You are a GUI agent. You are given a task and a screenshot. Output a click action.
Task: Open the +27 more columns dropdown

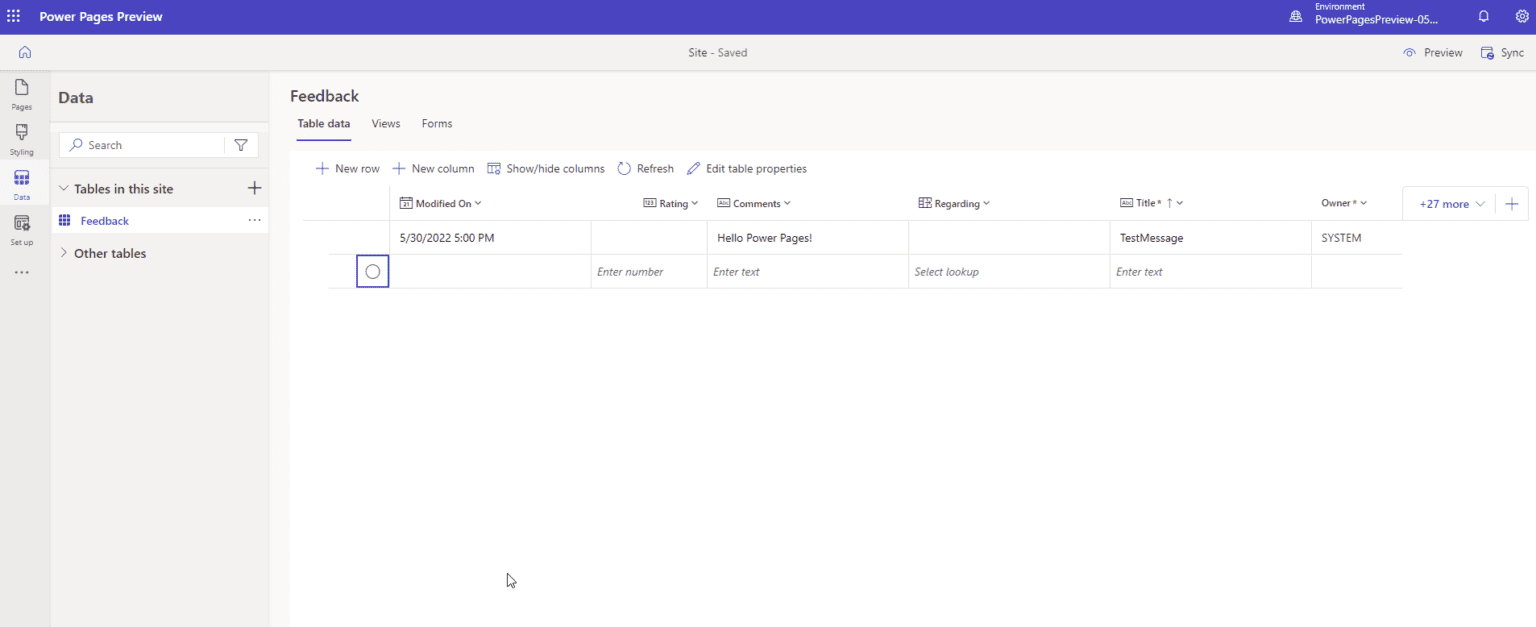coord(1449,202)
